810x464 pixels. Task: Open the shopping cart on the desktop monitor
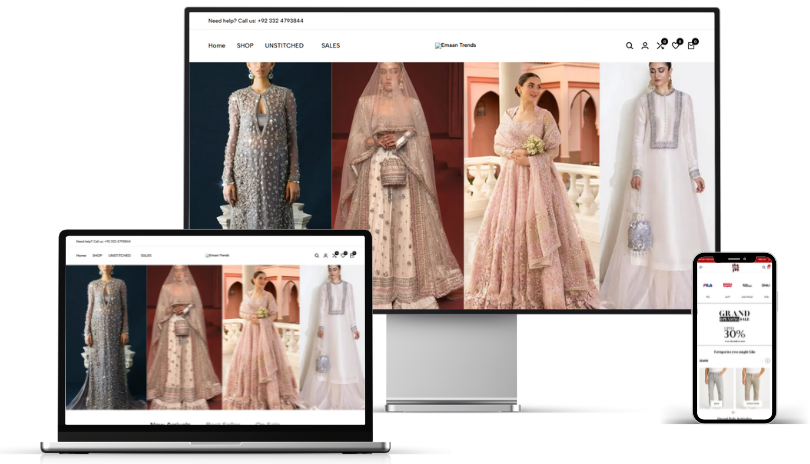tap(691, 45)
